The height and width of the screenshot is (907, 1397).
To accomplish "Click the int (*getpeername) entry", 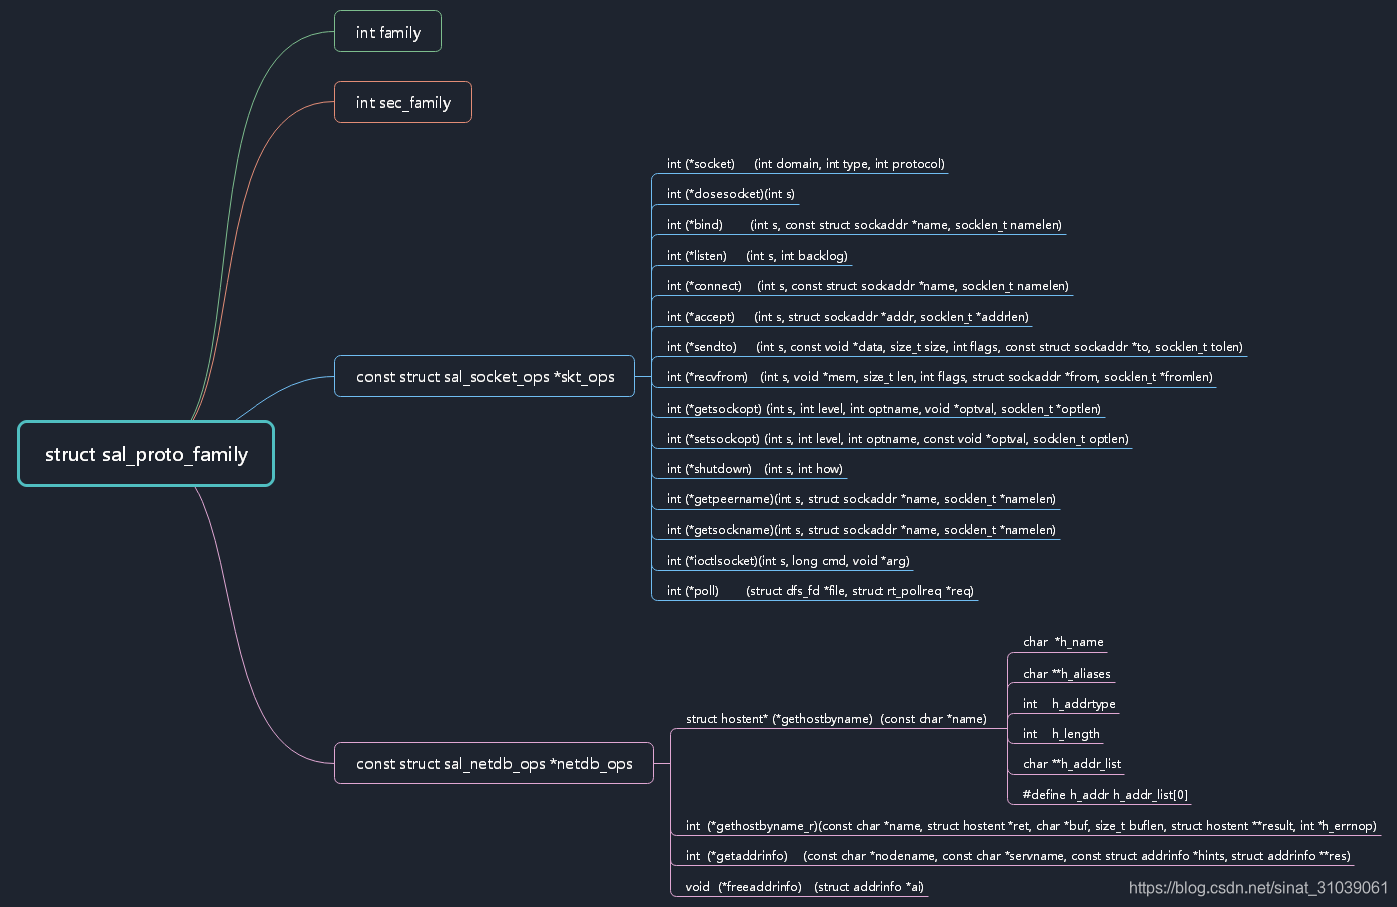I will pos(861,499).
